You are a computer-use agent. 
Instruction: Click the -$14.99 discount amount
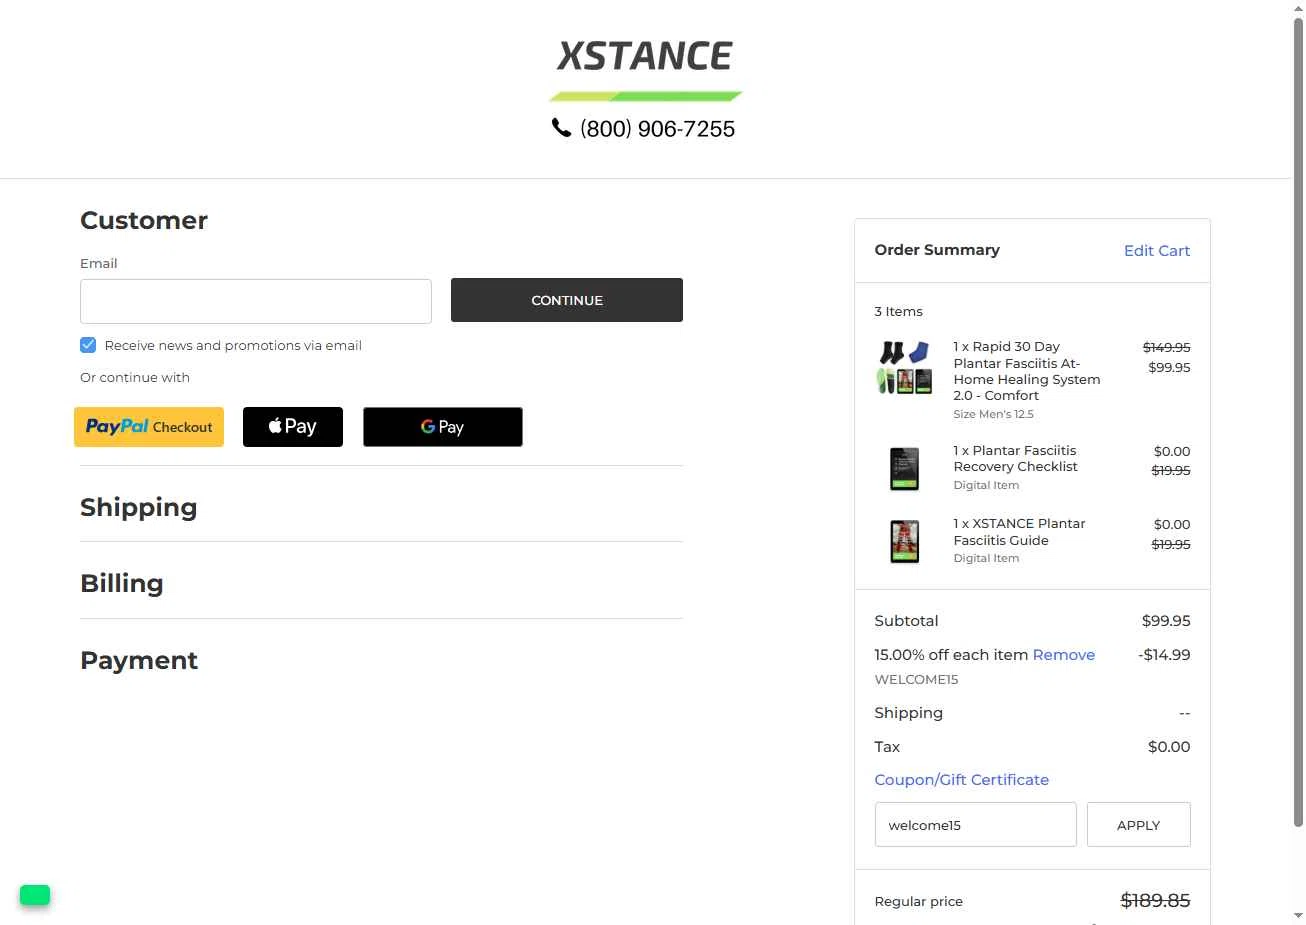(1164, 655)
